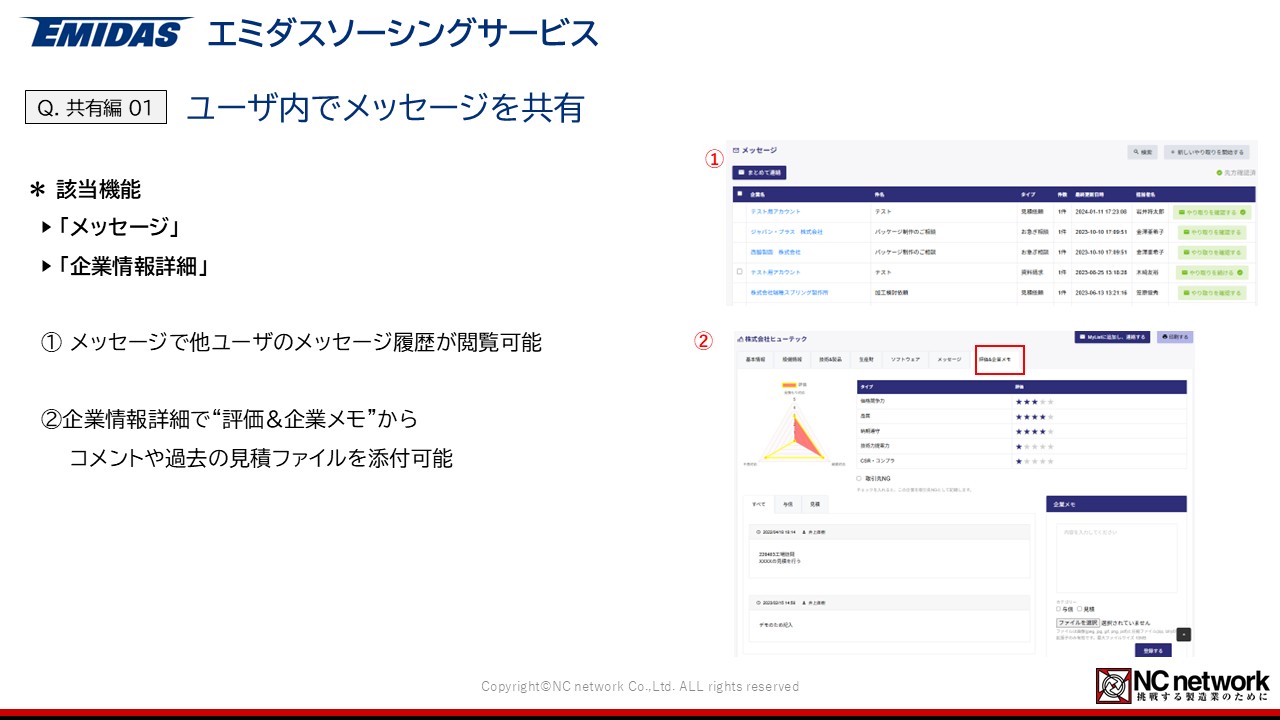
Task: Click the first star in the 技術力提案力 row
Action: (x=1018, y=447)
